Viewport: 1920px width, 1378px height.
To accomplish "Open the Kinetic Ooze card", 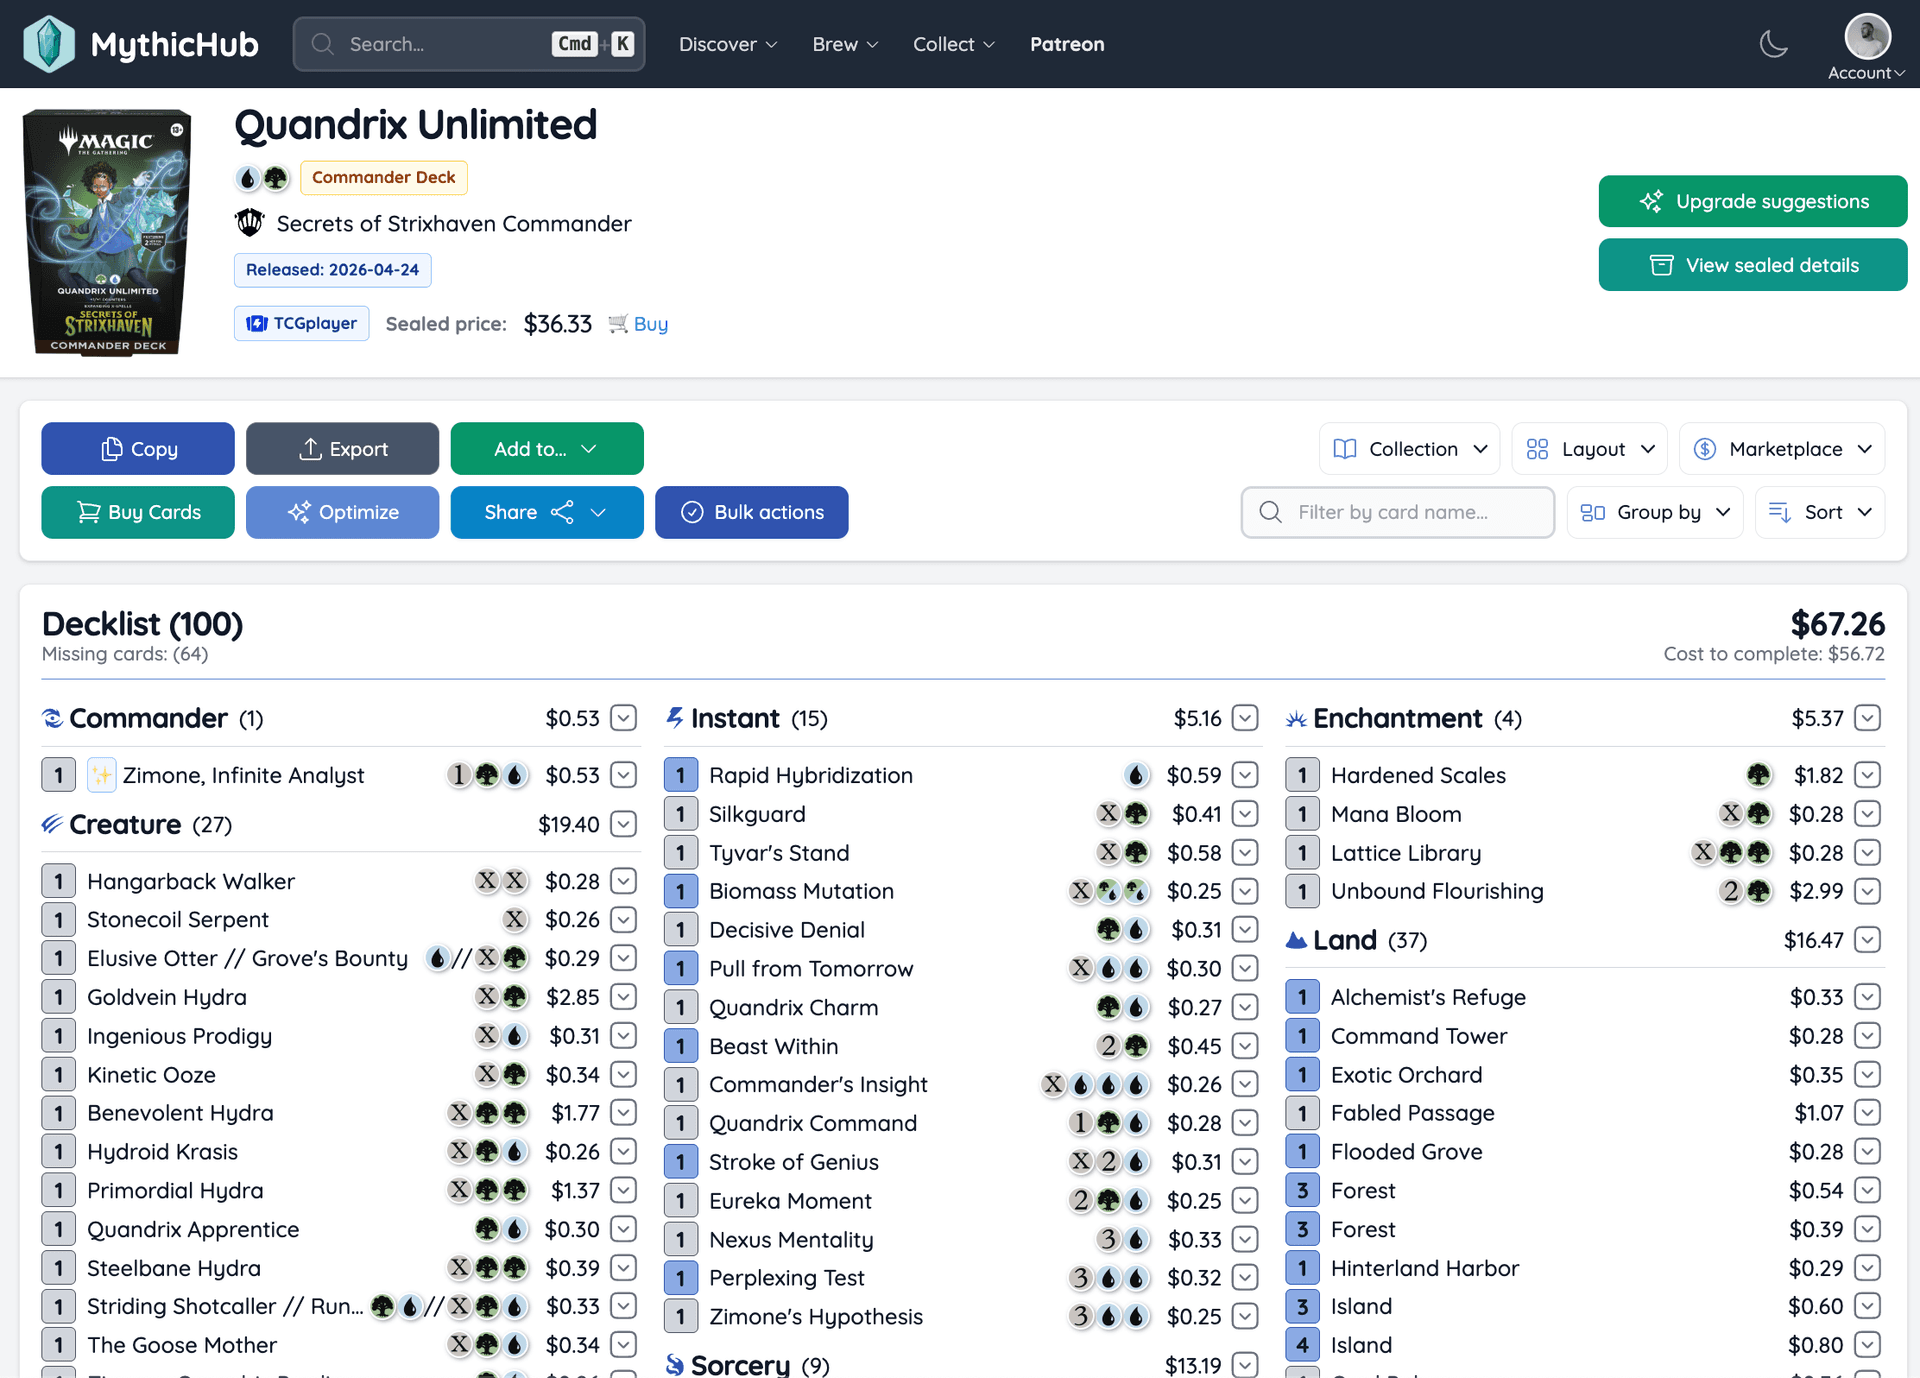I will click(151, 1075).
